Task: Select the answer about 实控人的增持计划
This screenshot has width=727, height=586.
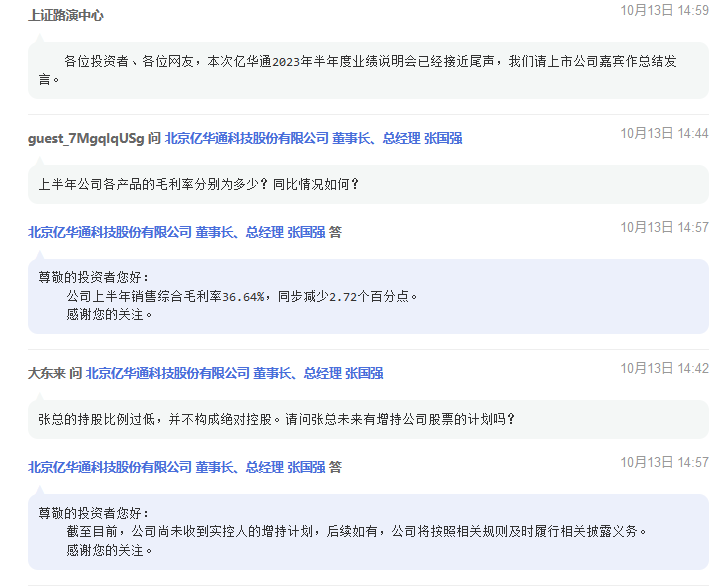Action: [x=368, y=532]
